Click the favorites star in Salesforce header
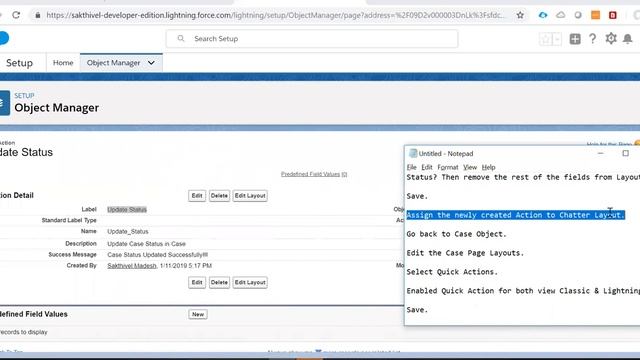 [x=545, y=39]
